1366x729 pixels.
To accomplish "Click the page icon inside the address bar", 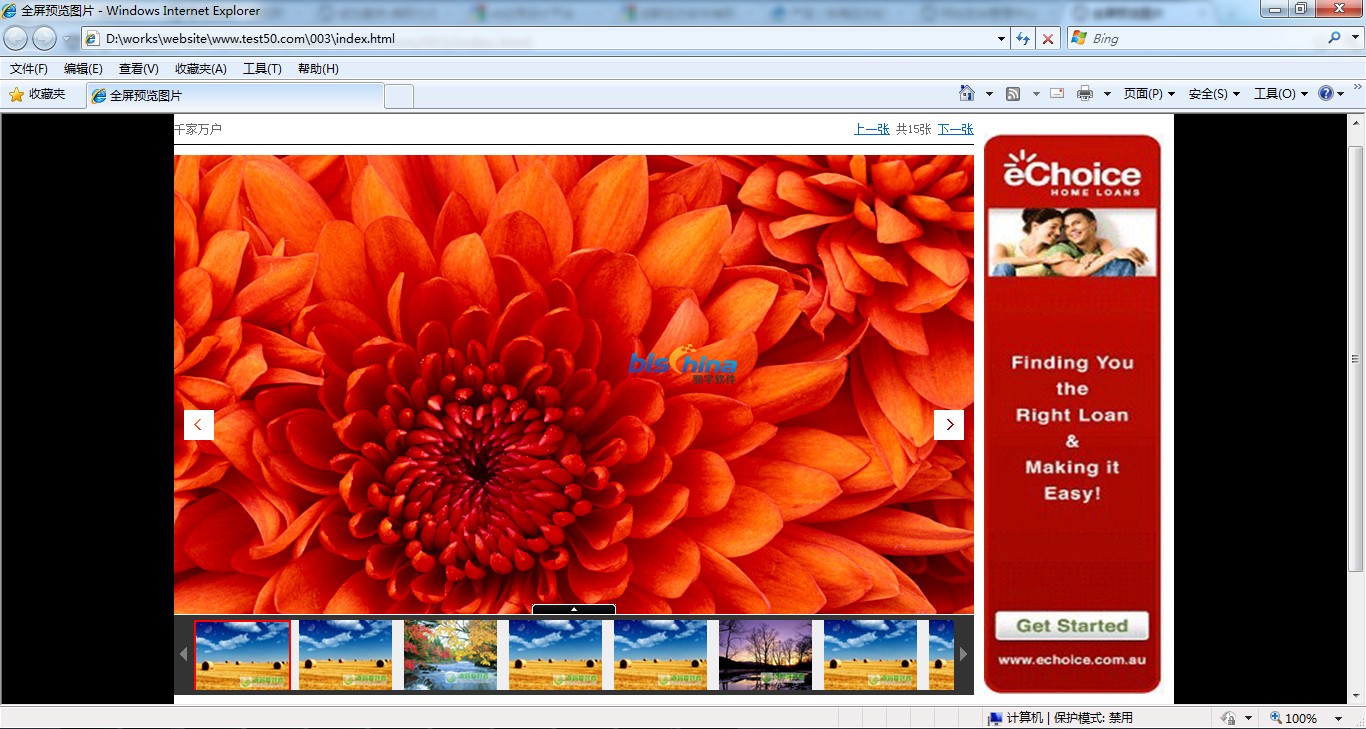I will (92, 39).
